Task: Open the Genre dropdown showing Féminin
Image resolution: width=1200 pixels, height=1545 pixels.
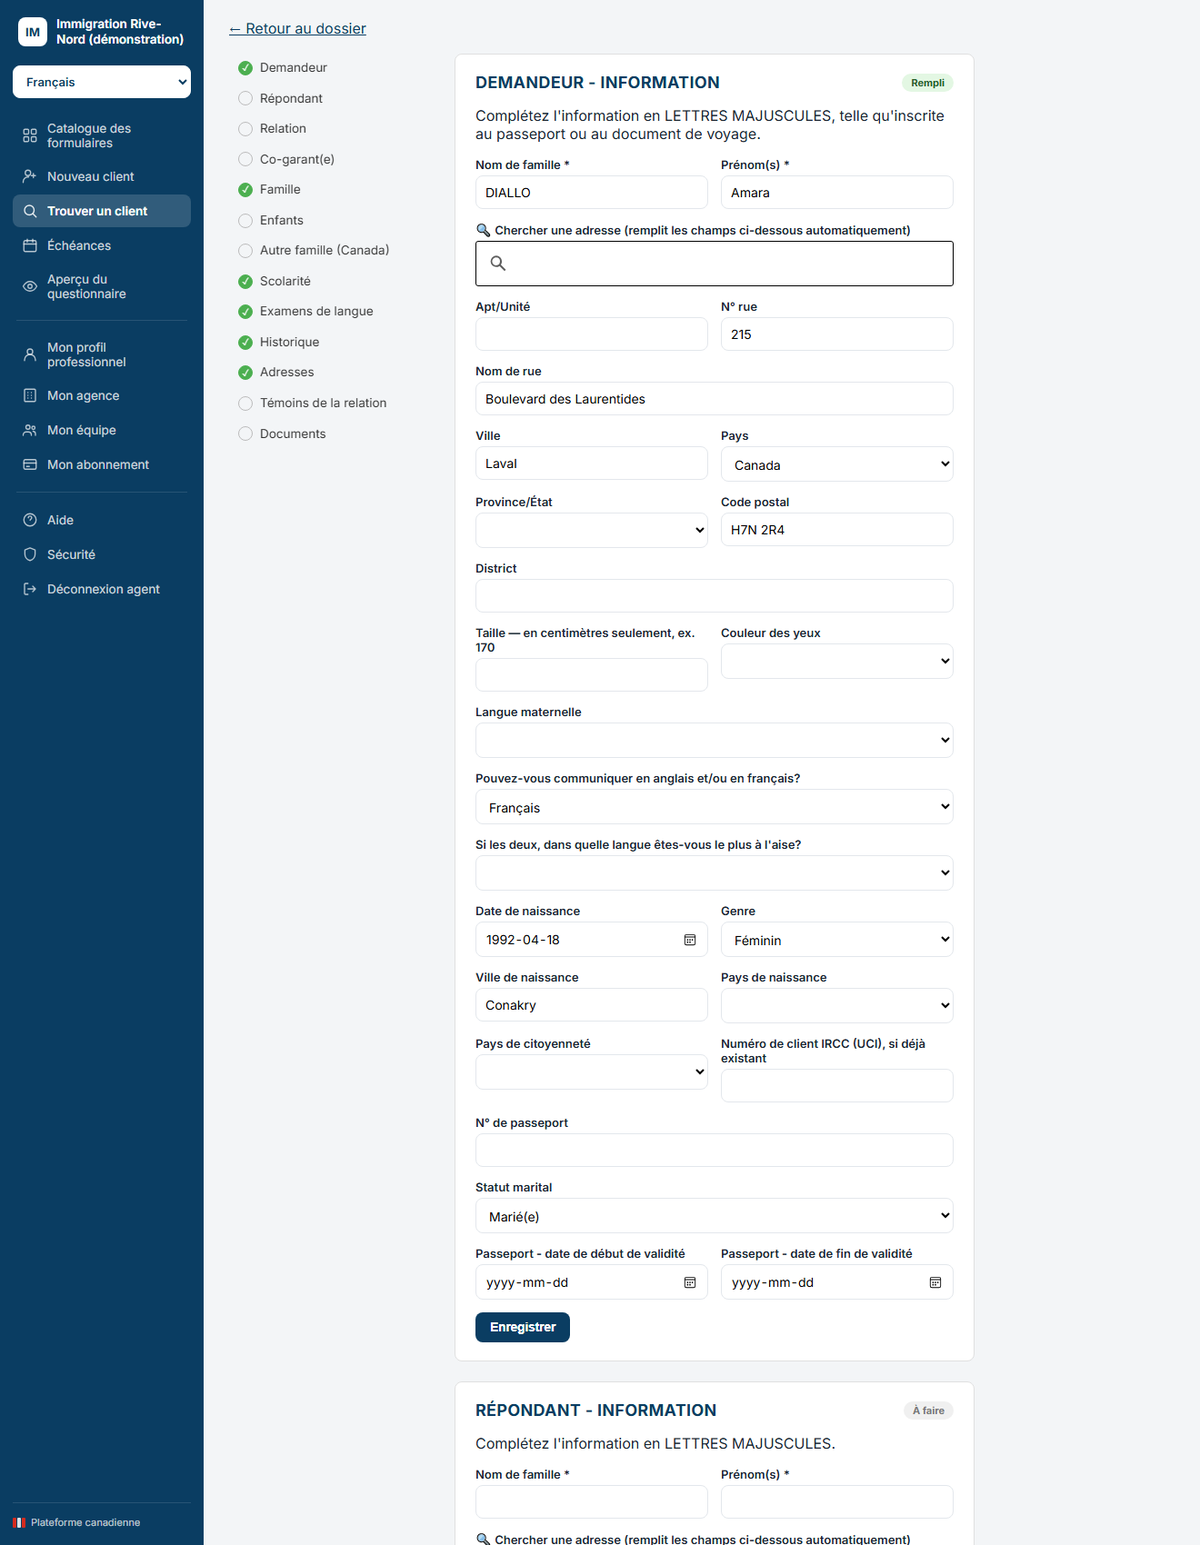Action: pos(837,939)
